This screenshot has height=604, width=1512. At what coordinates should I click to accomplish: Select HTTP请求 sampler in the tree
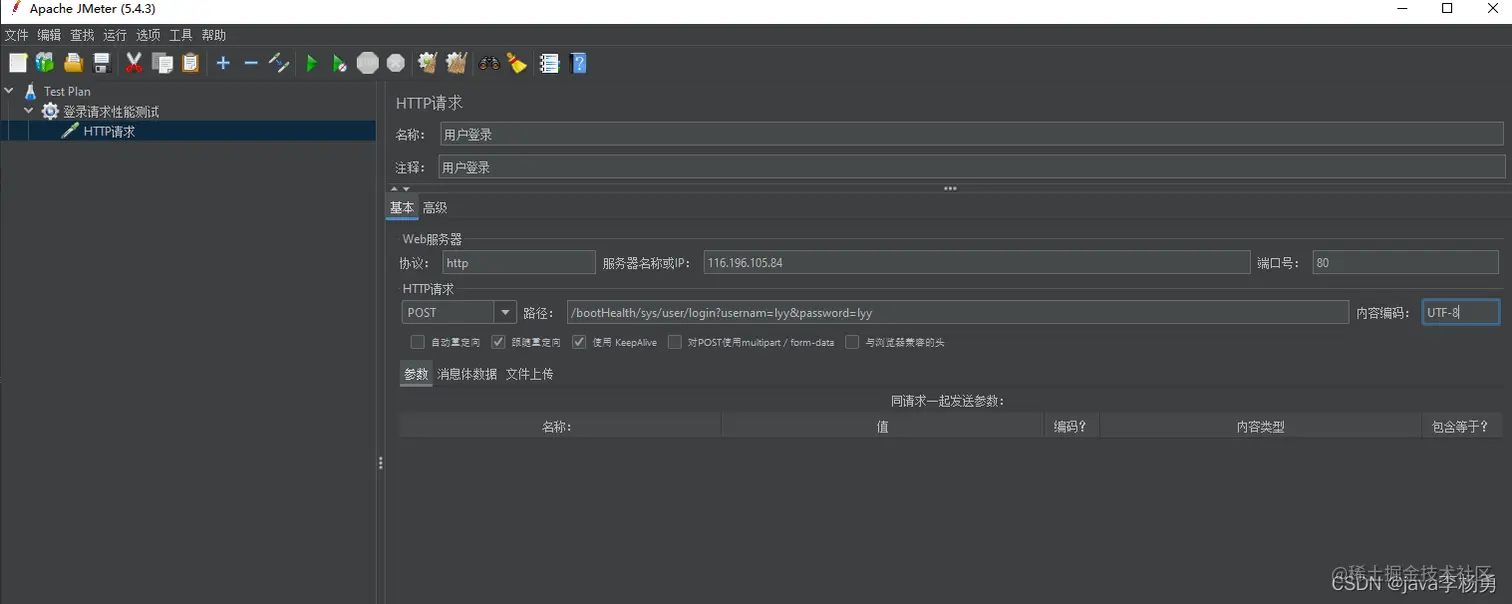tap(109, 131)
